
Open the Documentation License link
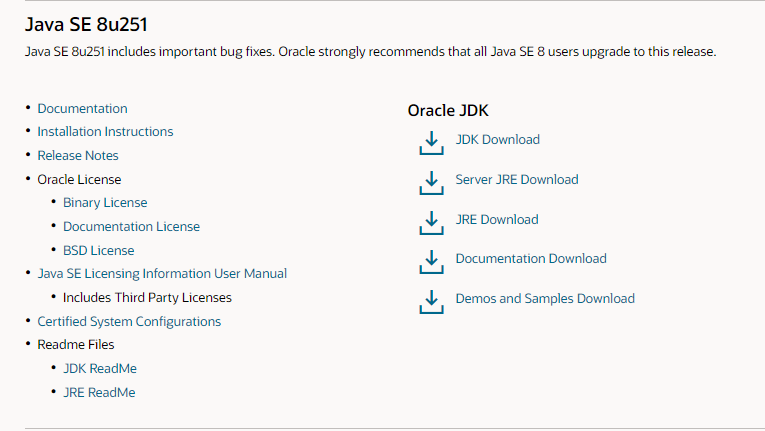point(131,226)
